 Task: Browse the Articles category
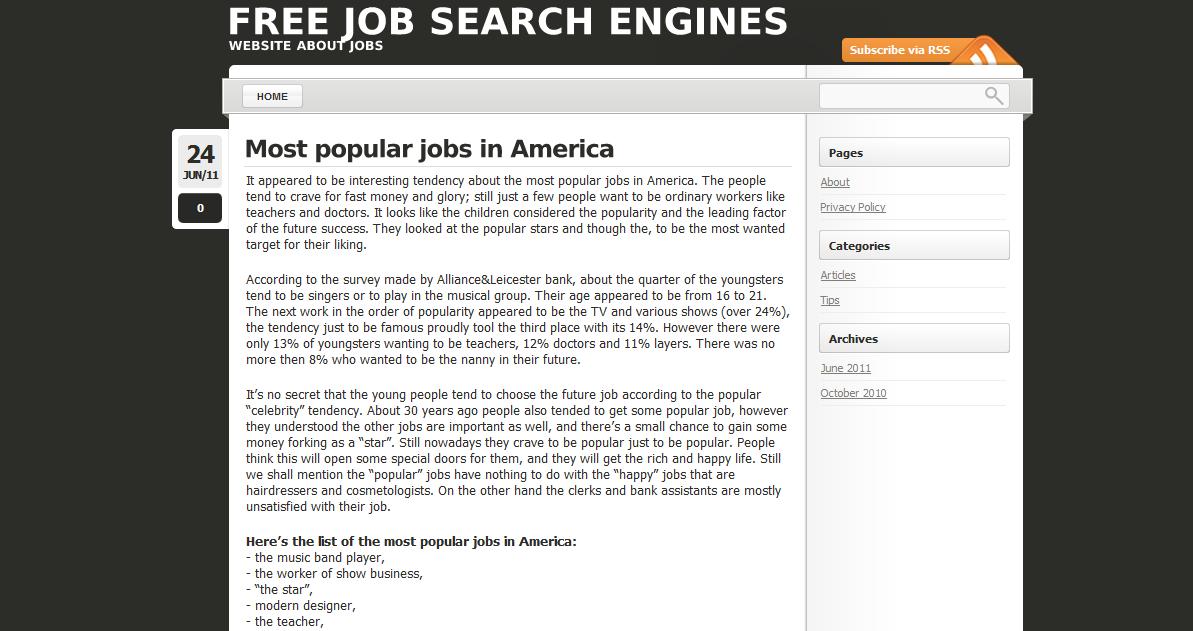(x=838, y=275)
